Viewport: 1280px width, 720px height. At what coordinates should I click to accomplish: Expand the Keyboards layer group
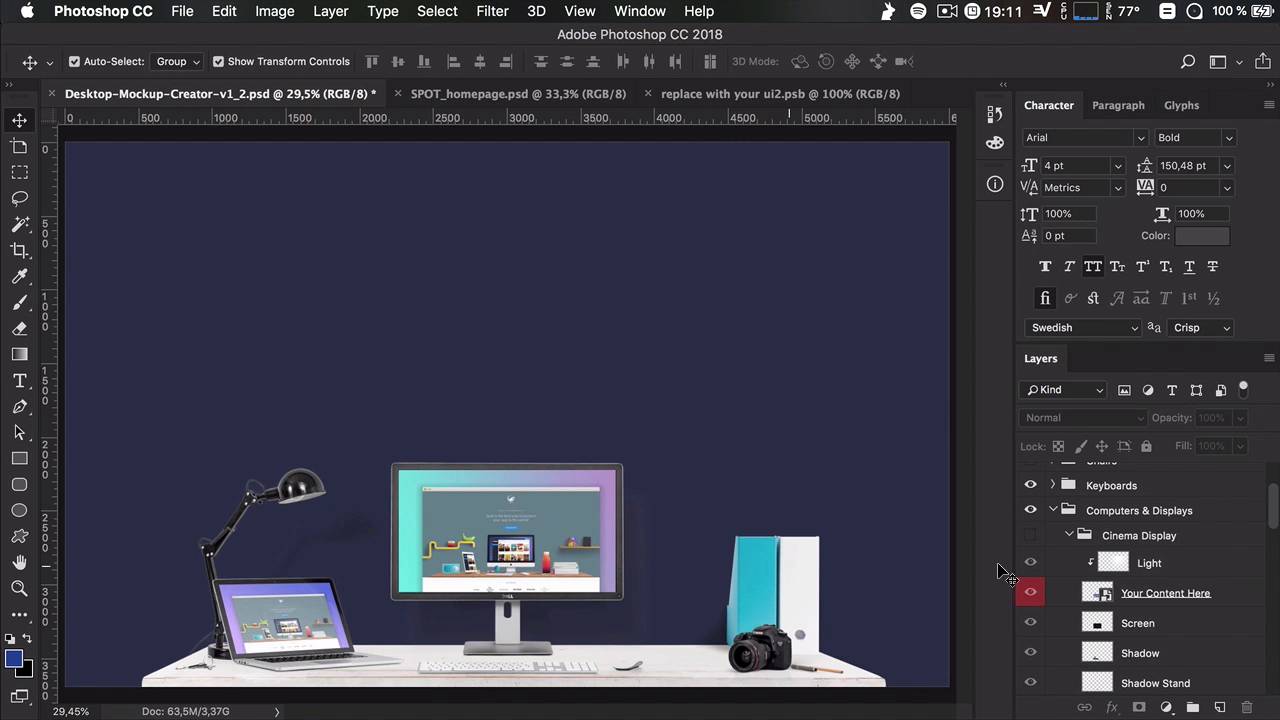point(1052,485)
